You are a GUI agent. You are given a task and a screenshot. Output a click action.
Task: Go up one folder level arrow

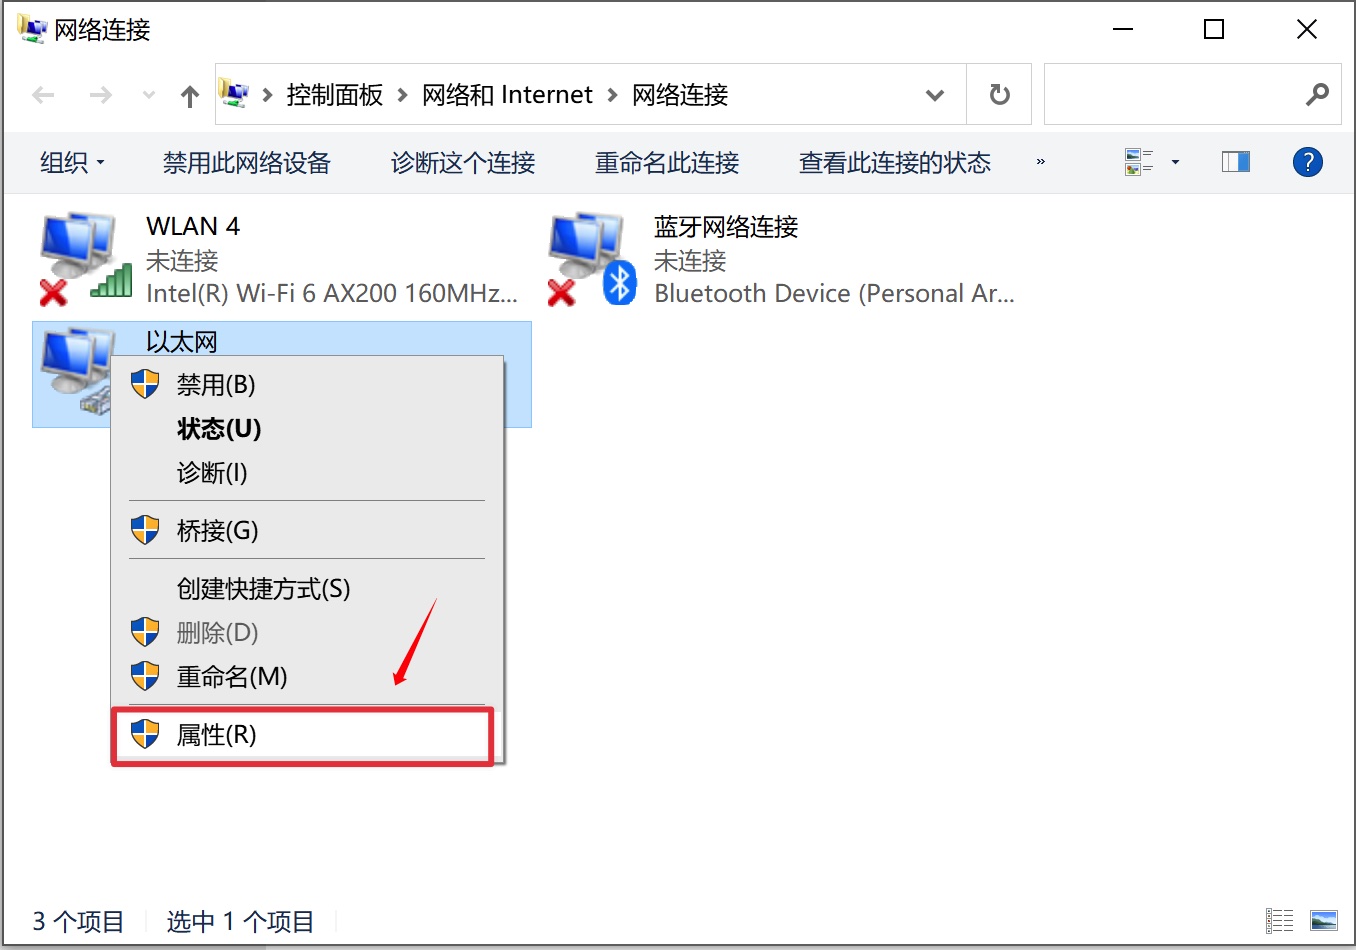[x=190, y=95]
